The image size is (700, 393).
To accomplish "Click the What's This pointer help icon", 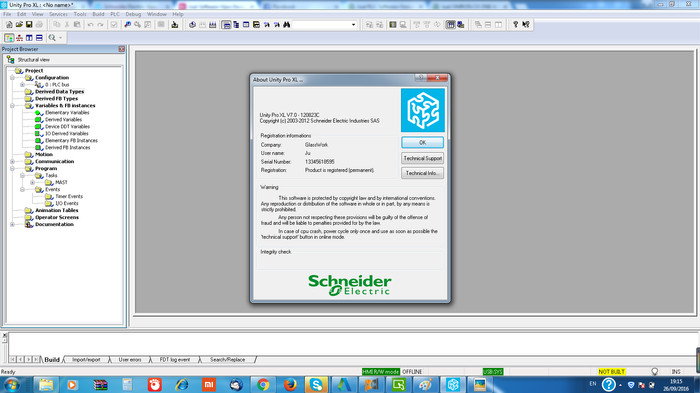I will coord(526,25).
